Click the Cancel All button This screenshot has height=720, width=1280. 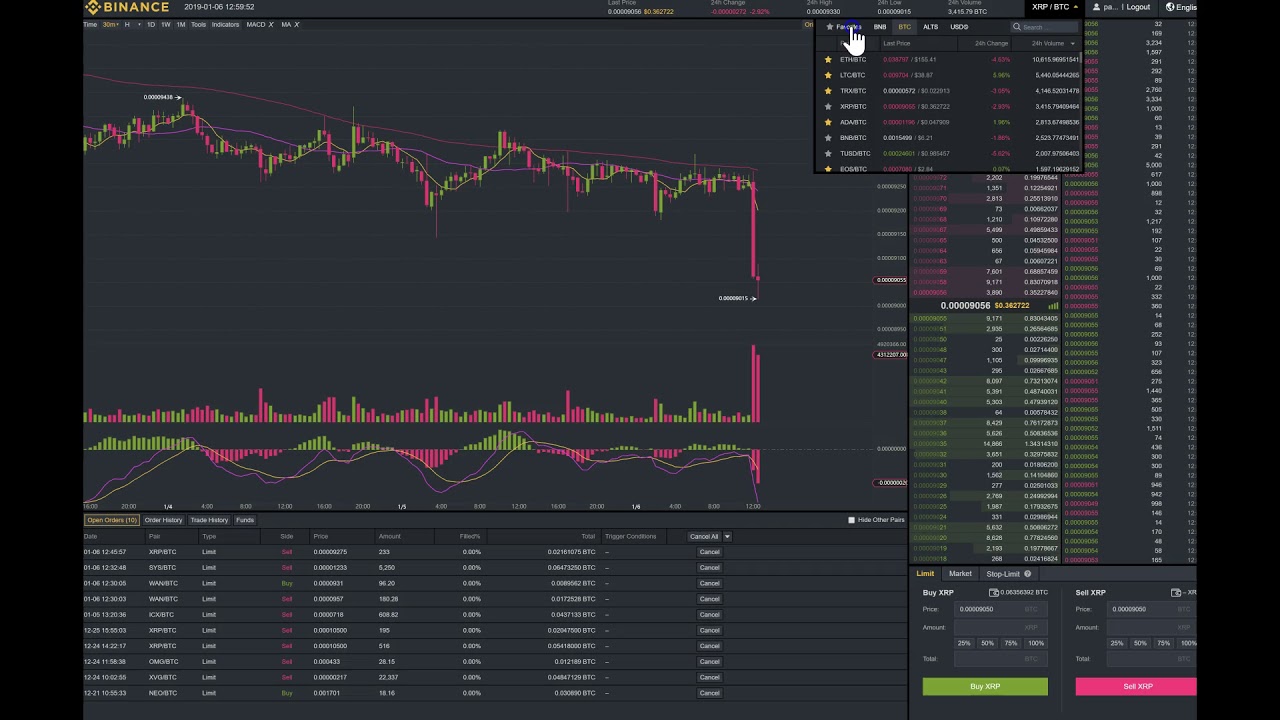704,537
